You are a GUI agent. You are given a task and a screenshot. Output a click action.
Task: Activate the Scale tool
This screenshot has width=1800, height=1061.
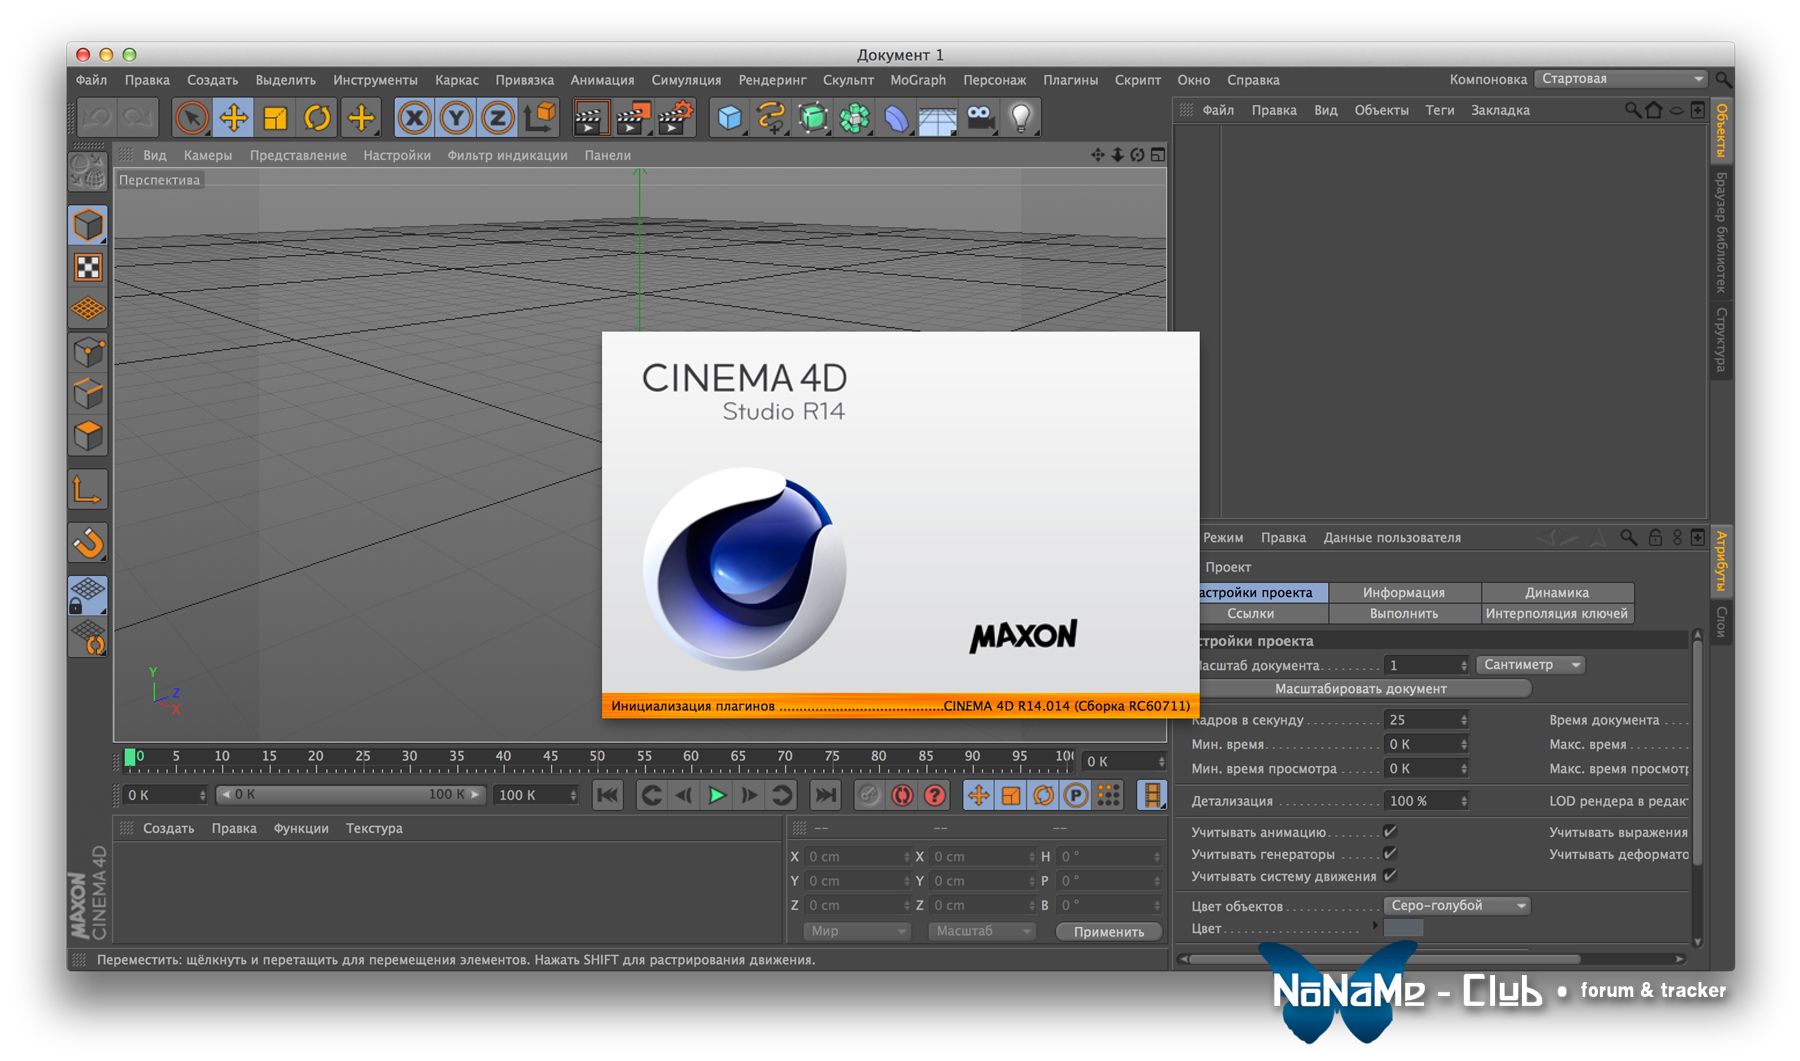pyautogui.click(x=275, y=118)
